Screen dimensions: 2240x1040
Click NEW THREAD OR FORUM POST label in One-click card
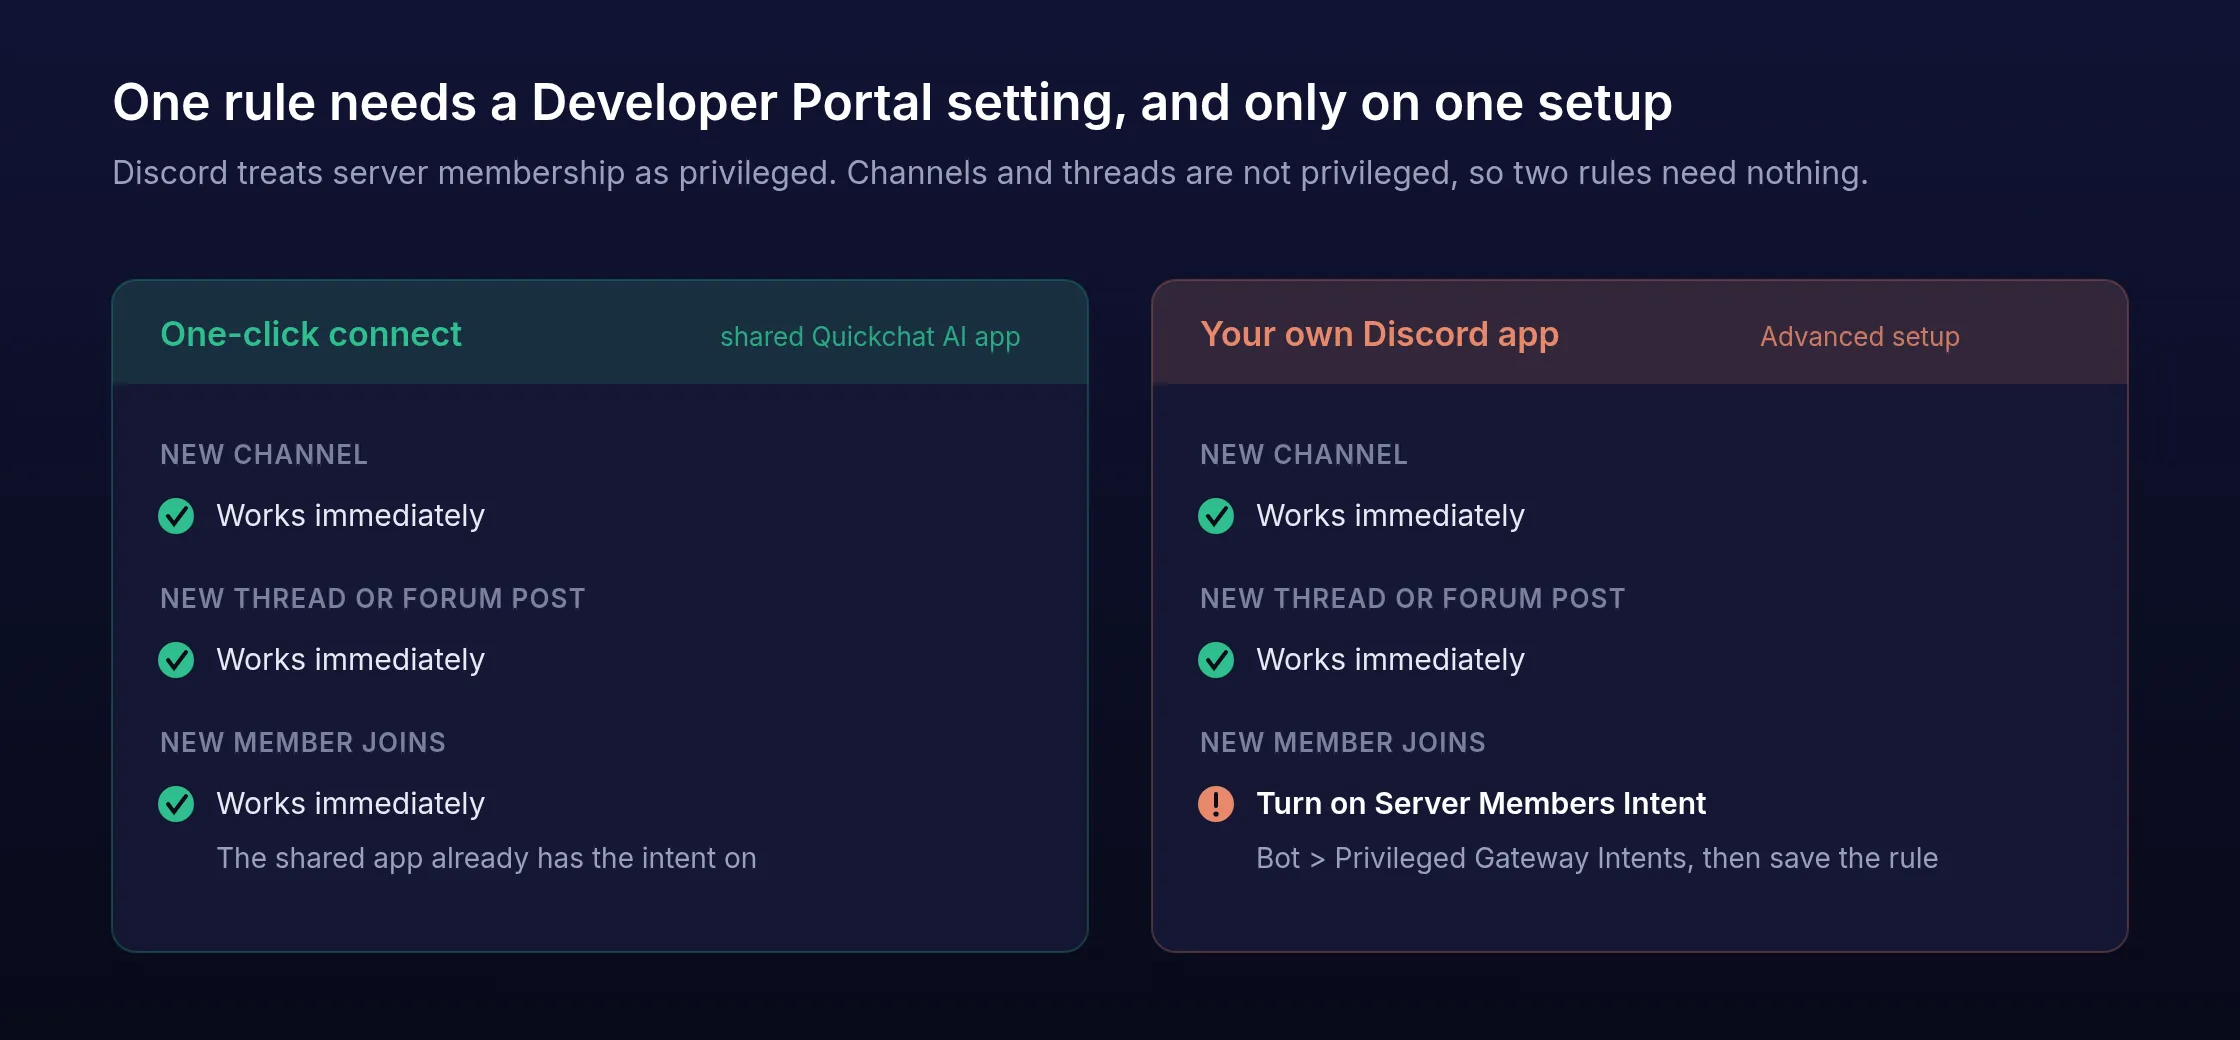pos(372,599)
